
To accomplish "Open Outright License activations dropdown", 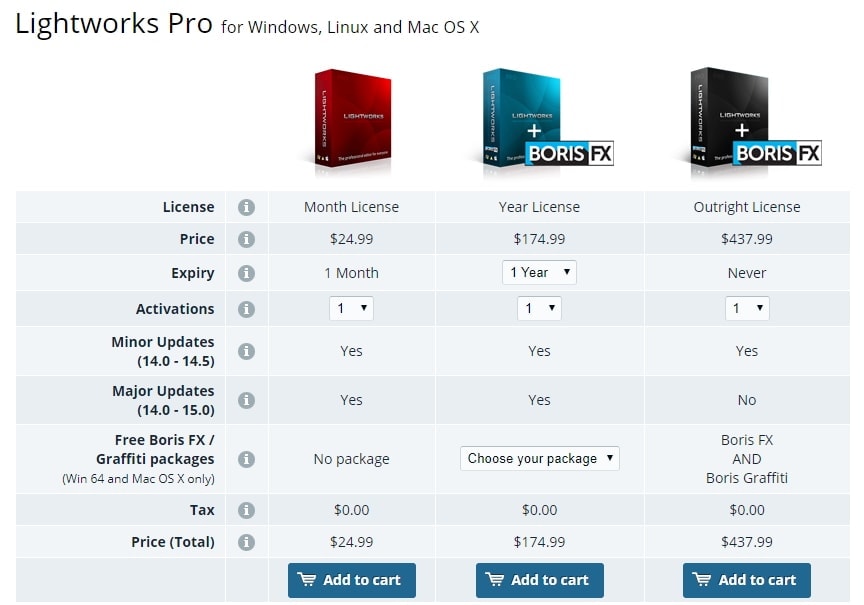I will 747,308.
